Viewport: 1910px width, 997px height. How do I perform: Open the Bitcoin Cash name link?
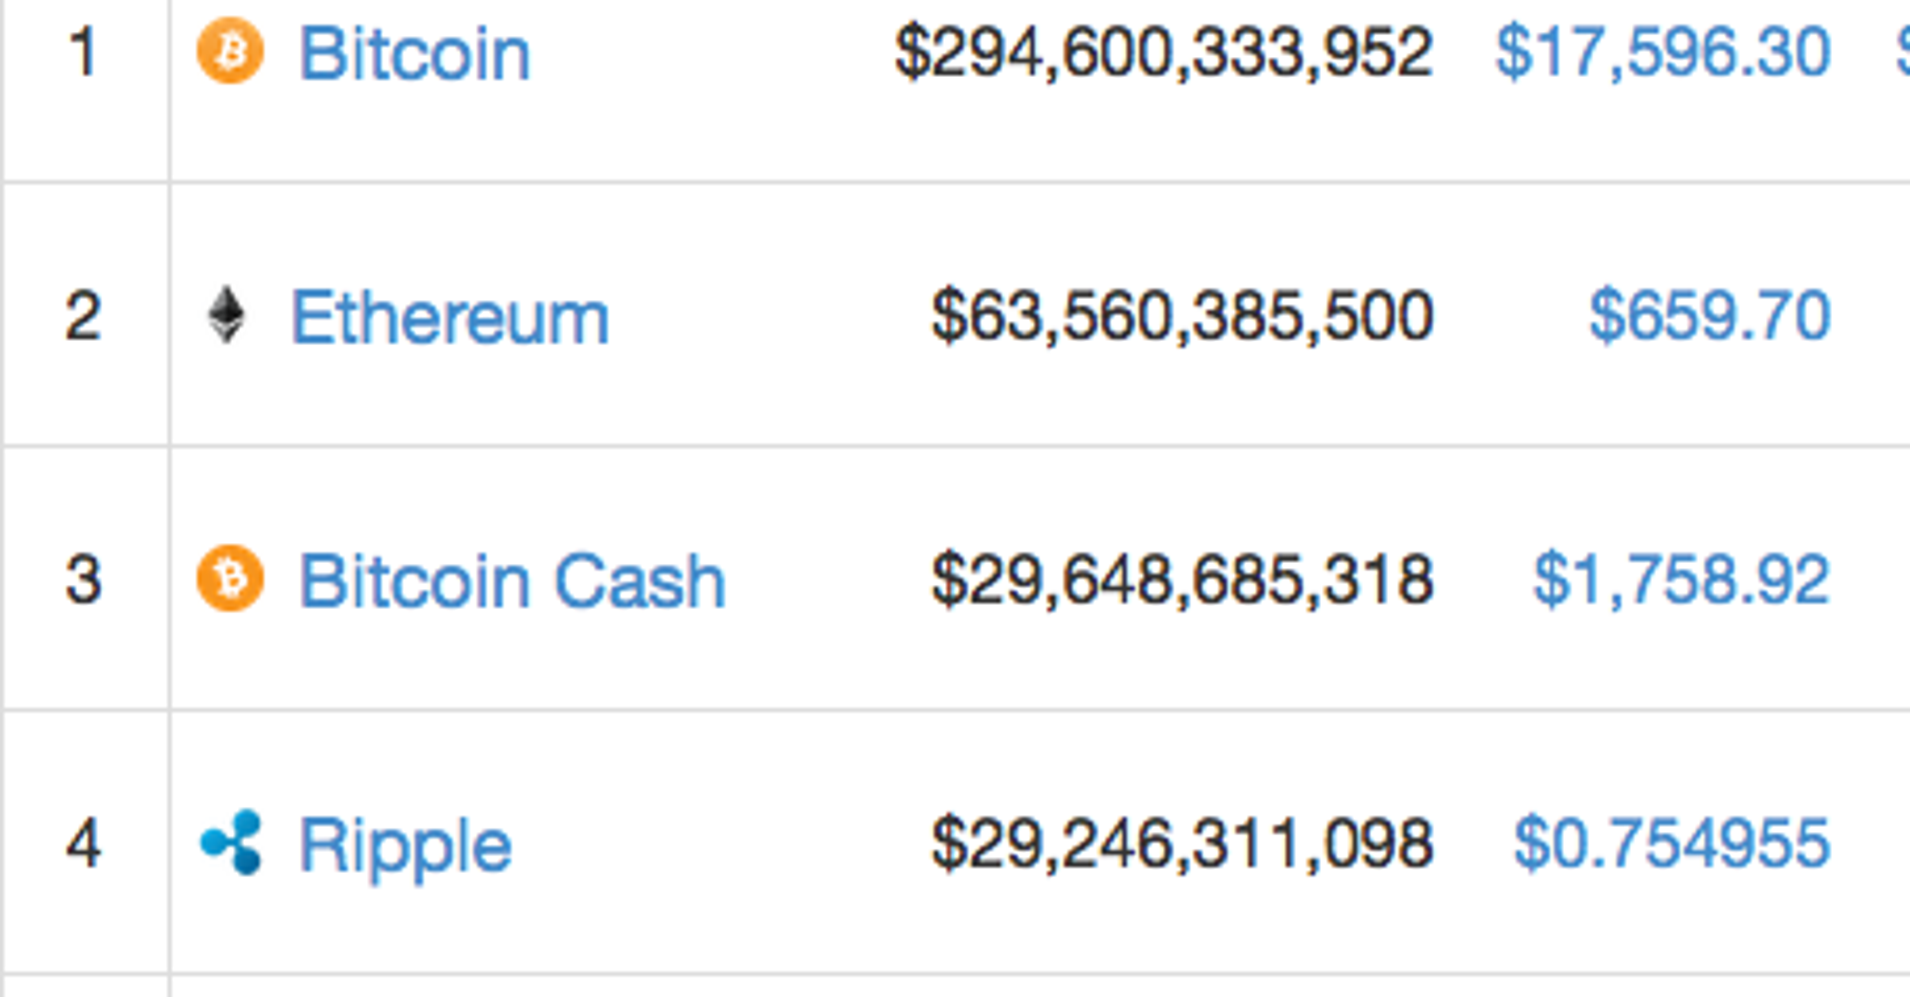pos(512,581)
